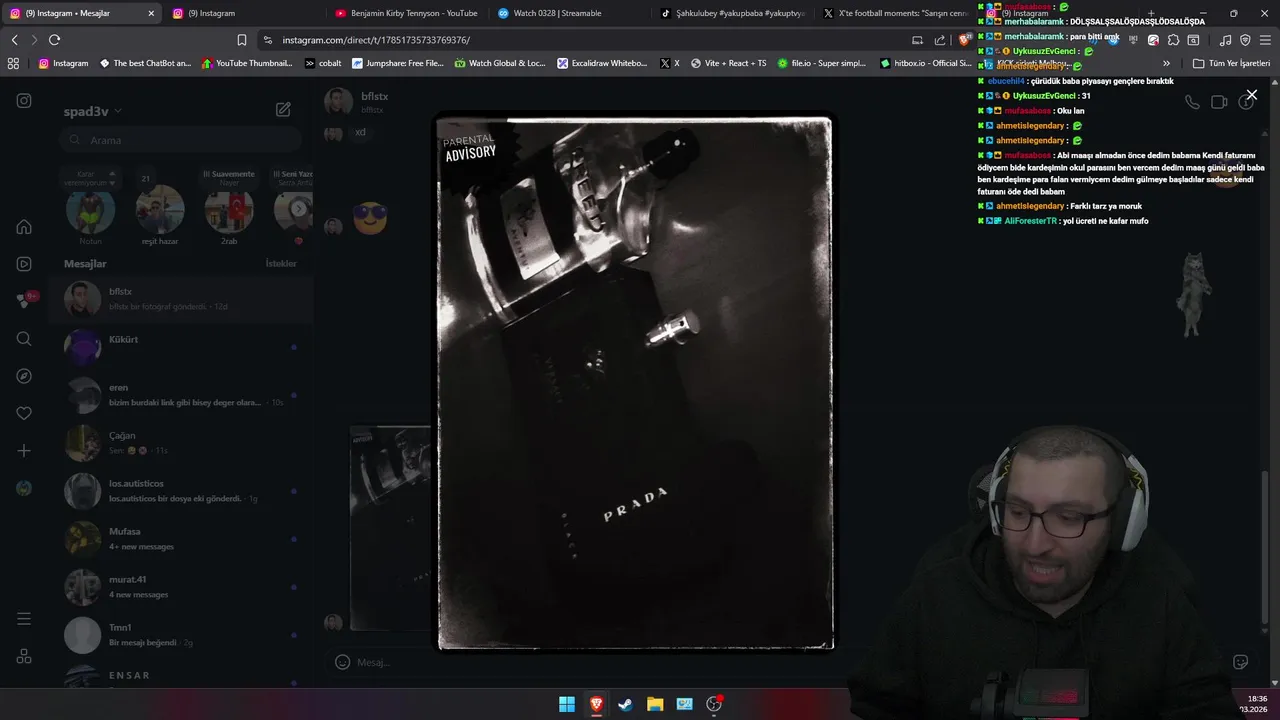1280x720 pixels.
Task: Expand hidden bookmarks chevron
Action: (x=1166, y=63)
